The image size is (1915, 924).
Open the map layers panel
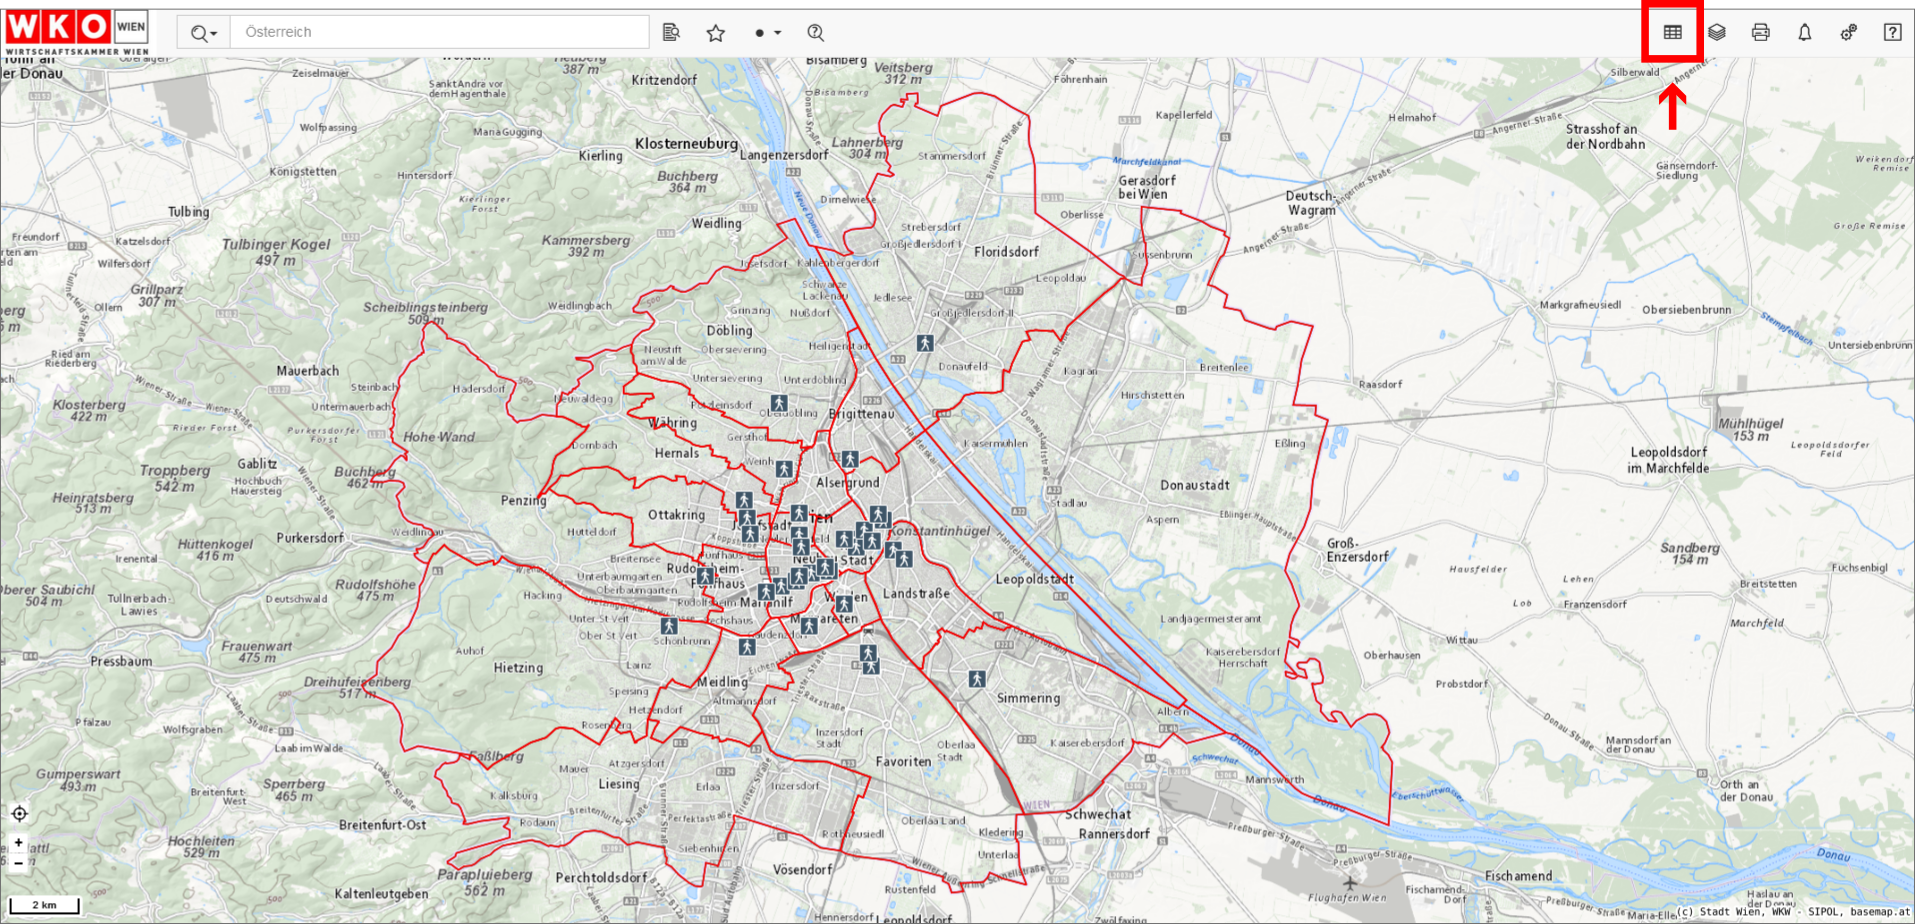[1717, 32]
